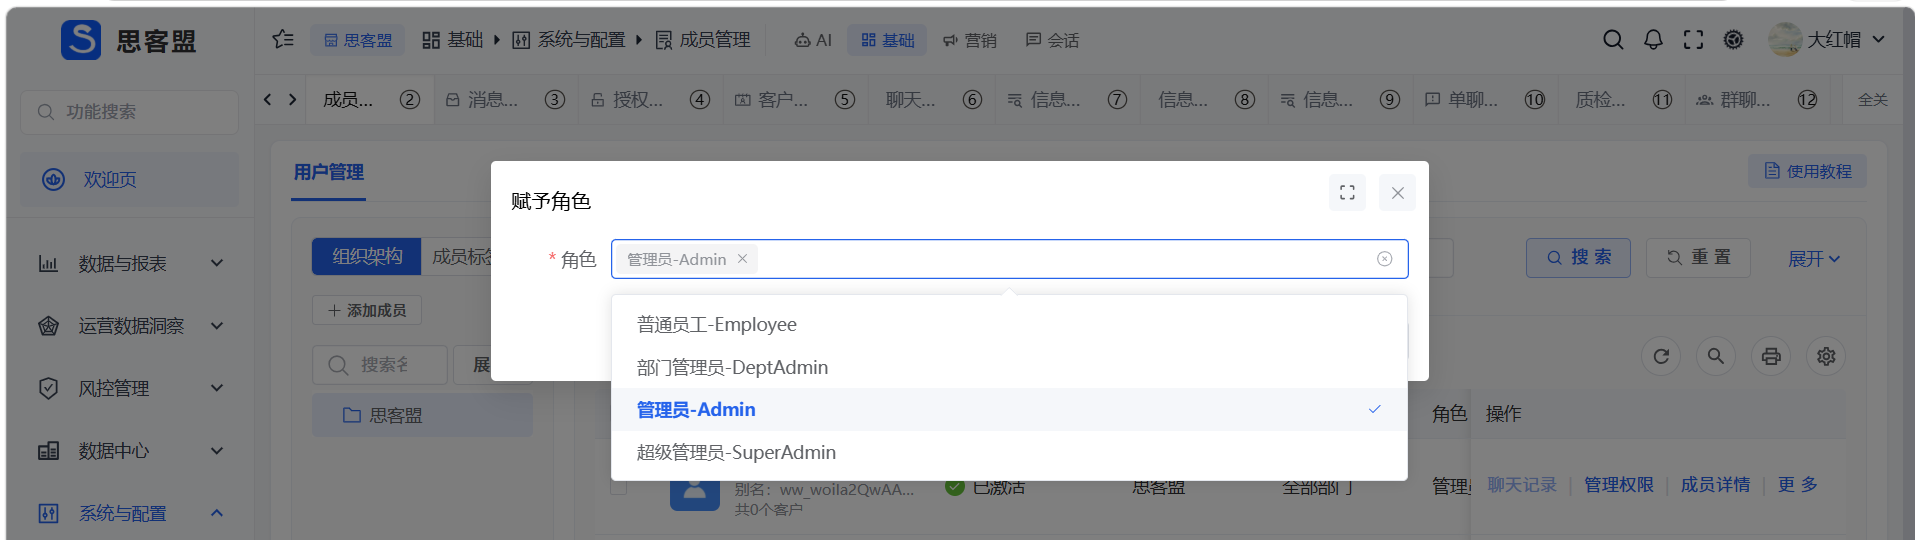Deselect the checked 管理员-Admin option
The height and width of the screenshot is (540, 1915).
1009,409
